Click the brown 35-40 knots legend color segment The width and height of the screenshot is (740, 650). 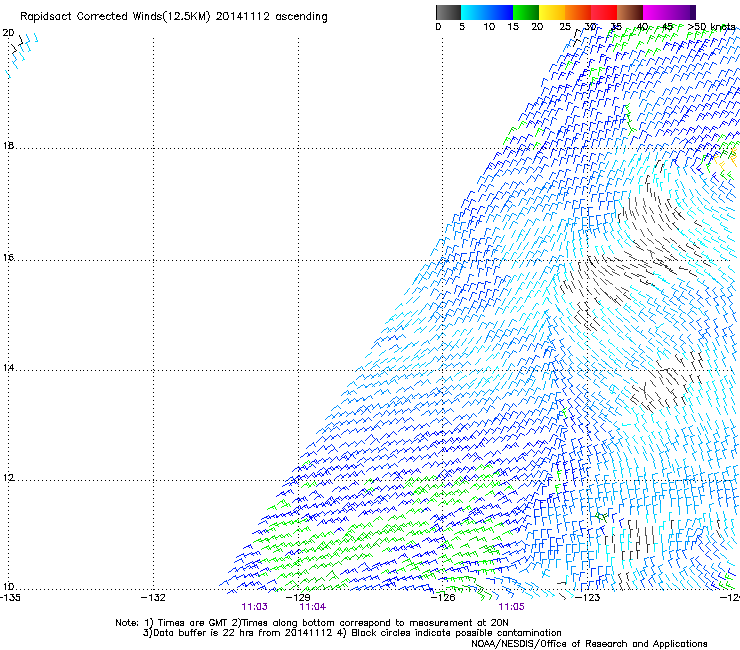(630, 12)
